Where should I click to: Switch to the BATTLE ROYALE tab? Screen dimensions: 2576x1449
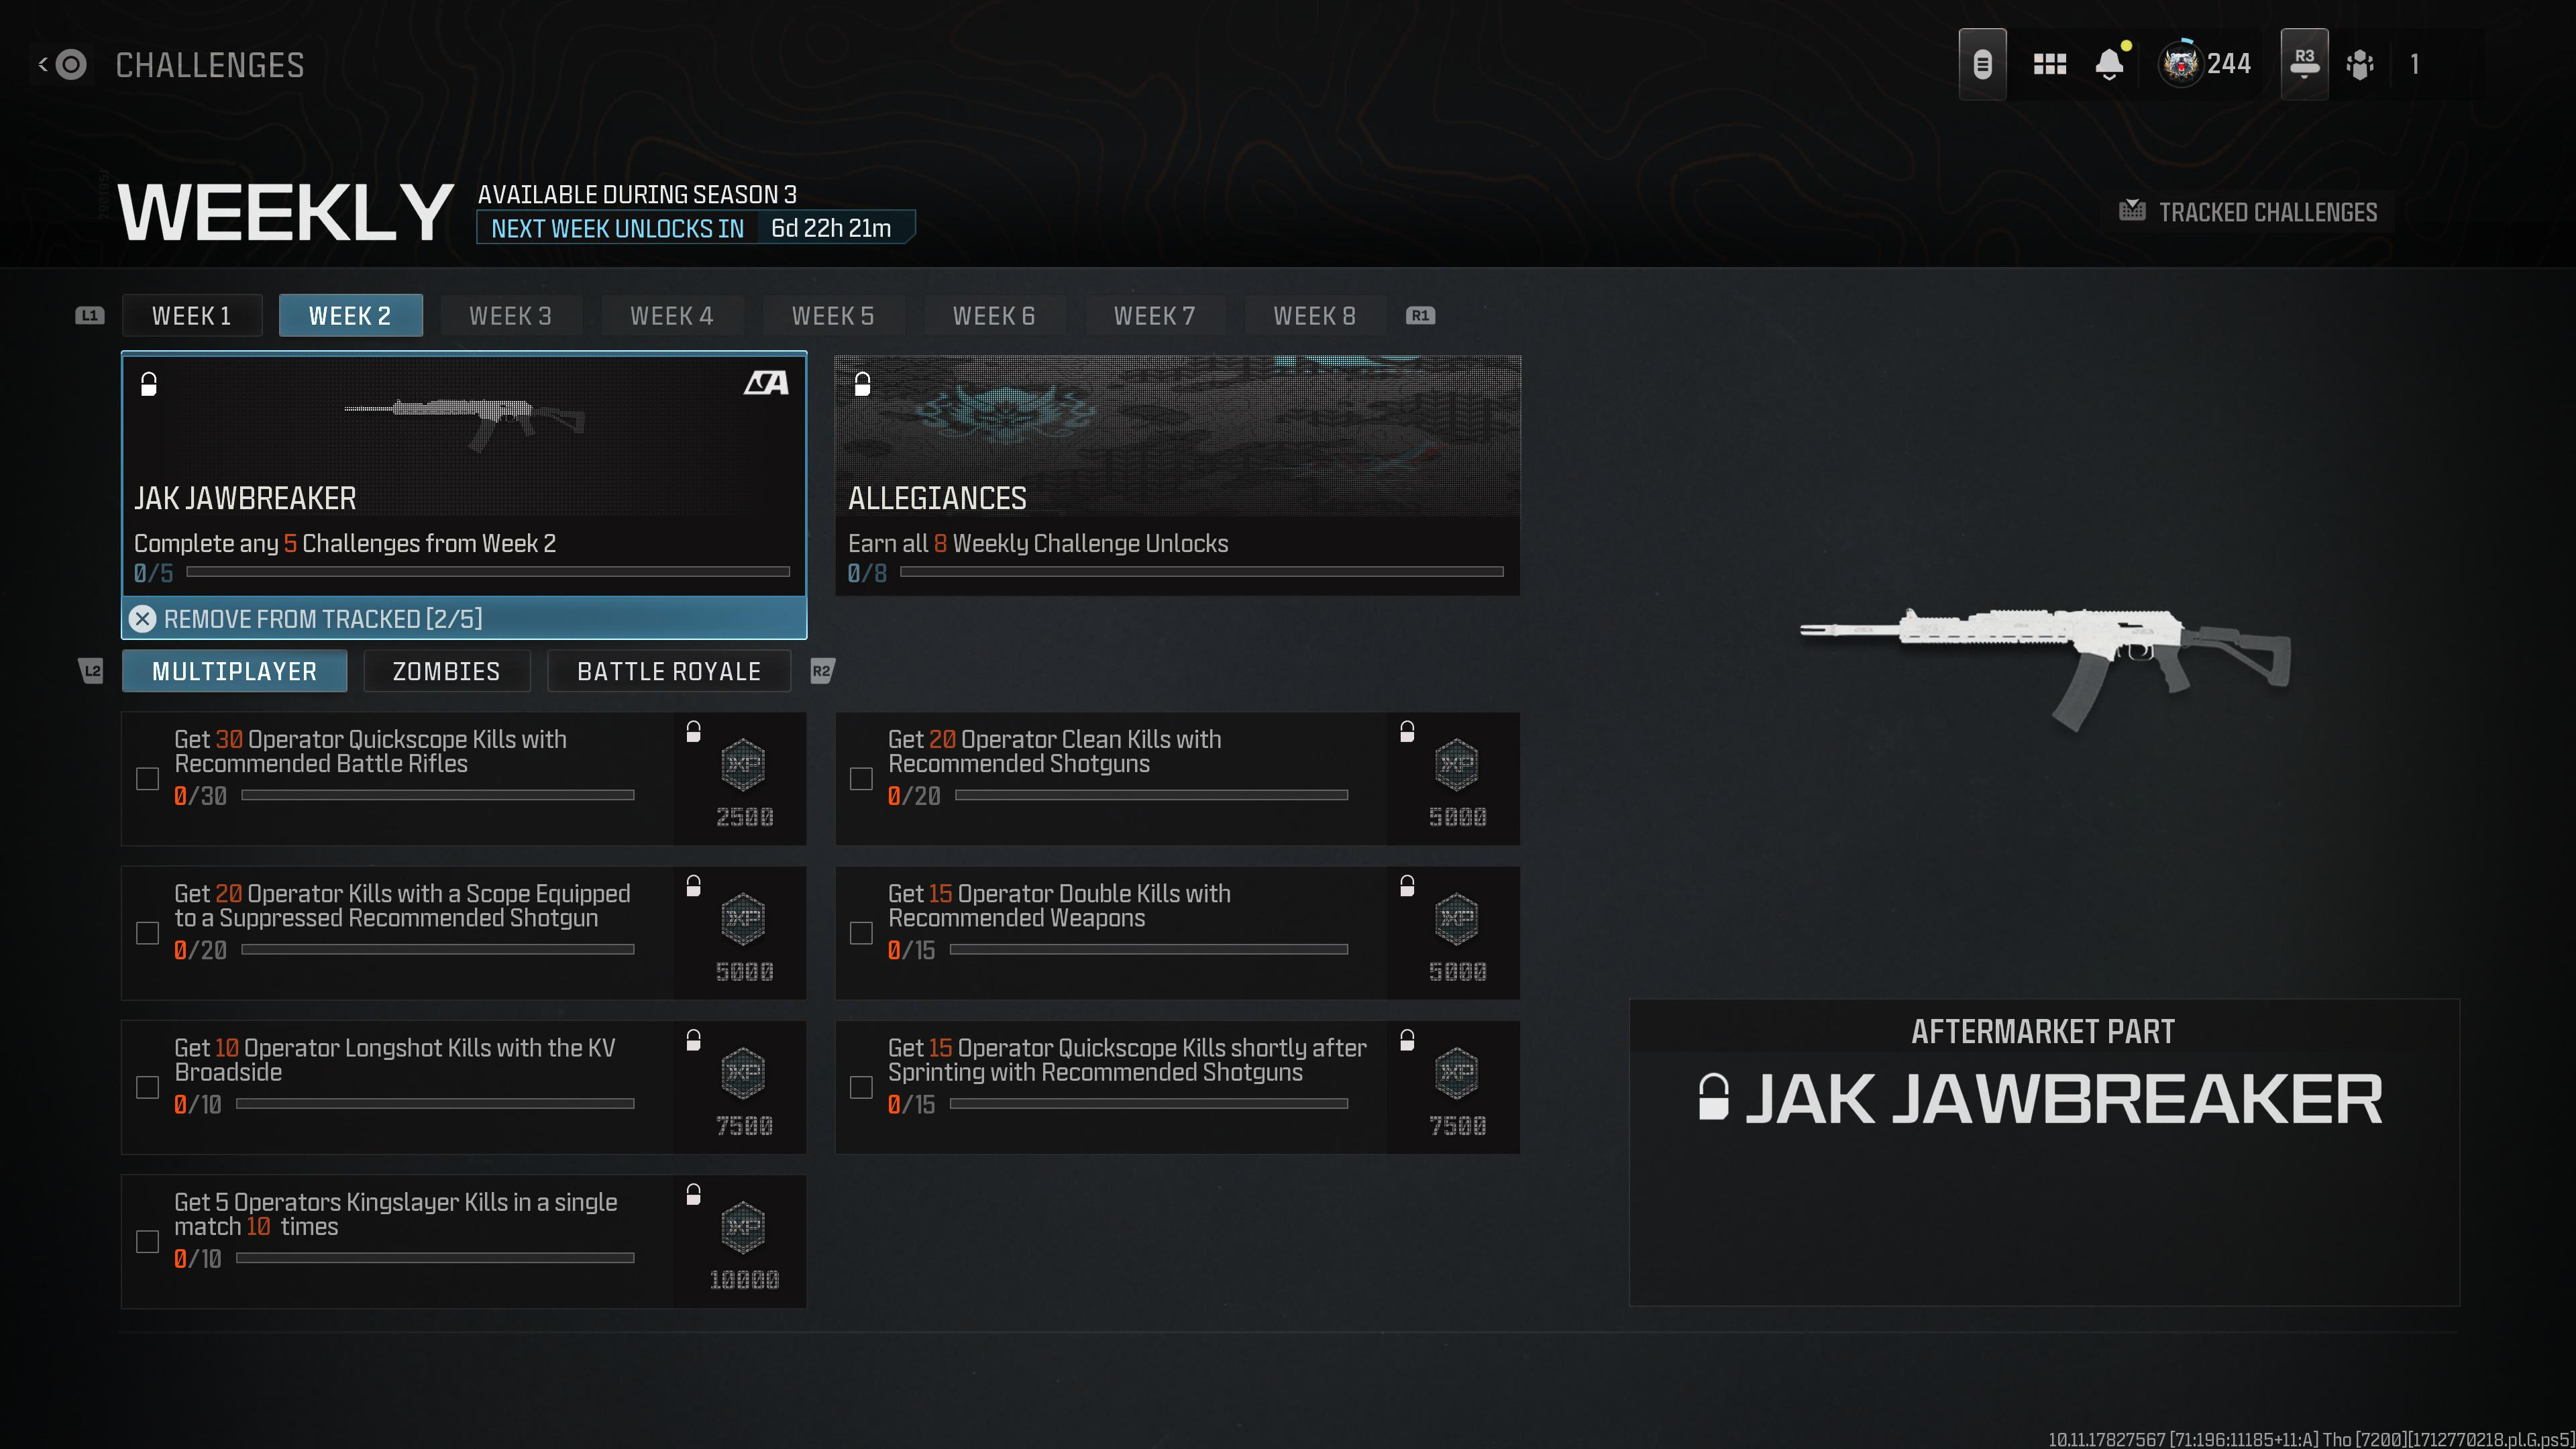tap(669, 672)
